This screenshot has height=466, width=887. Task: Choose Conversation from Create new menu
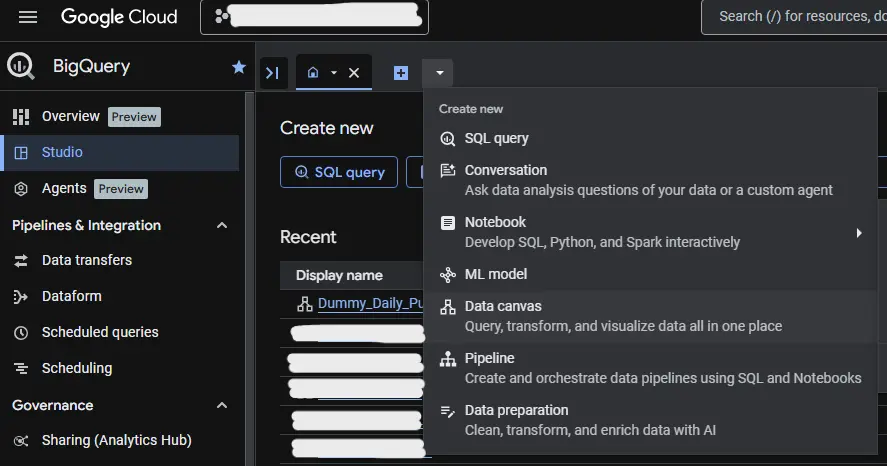(650, 180)
